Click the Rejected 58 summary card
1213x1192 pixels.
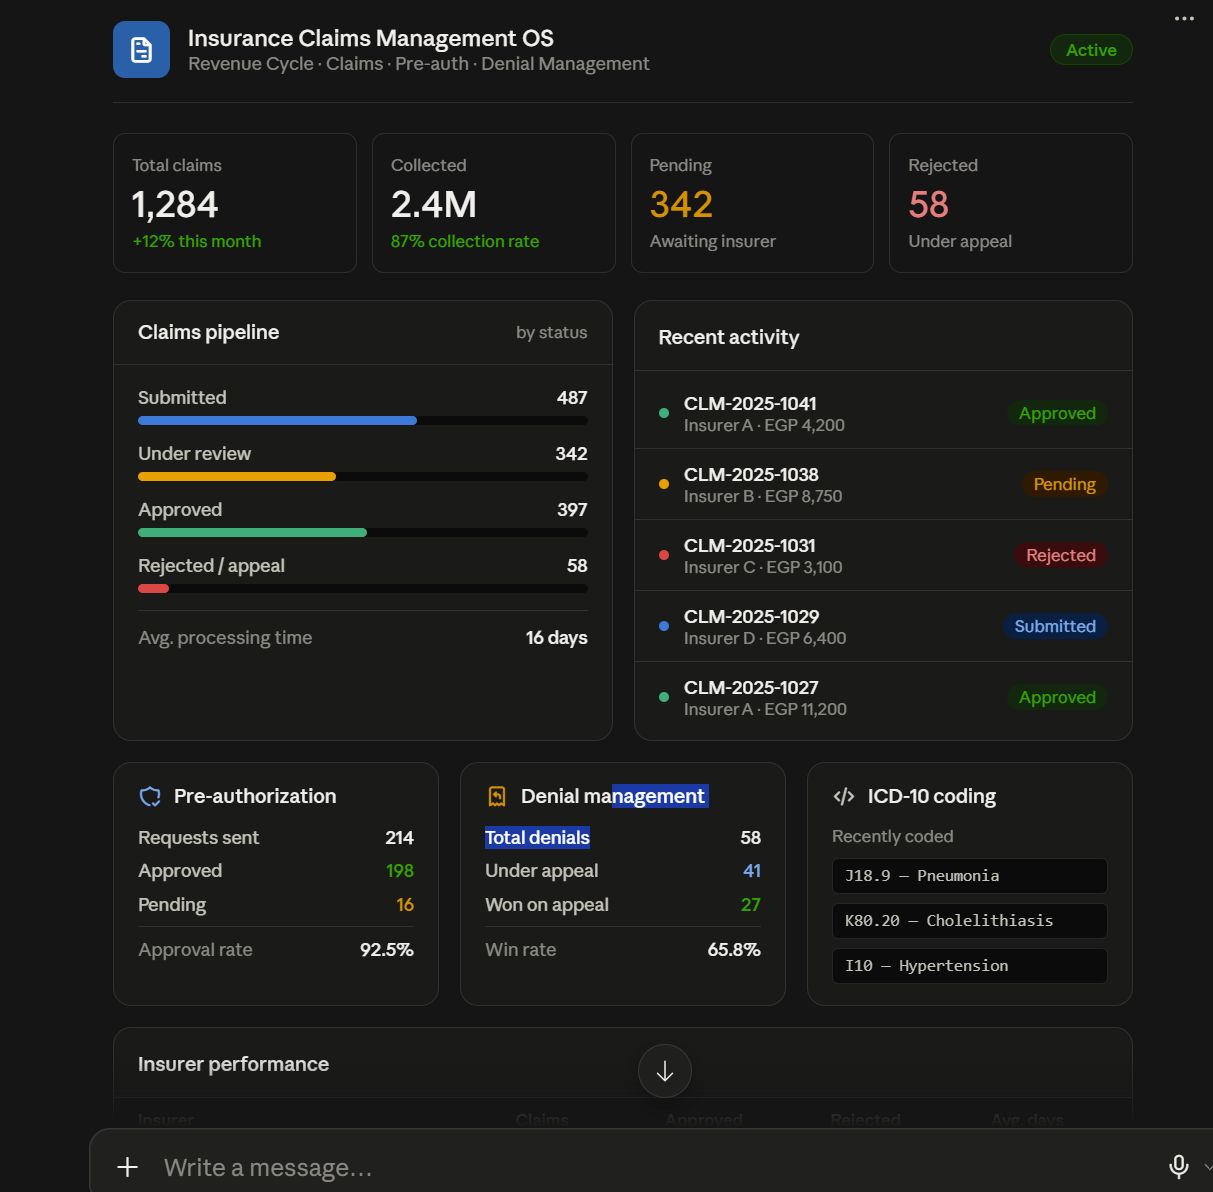[1011, 203]
